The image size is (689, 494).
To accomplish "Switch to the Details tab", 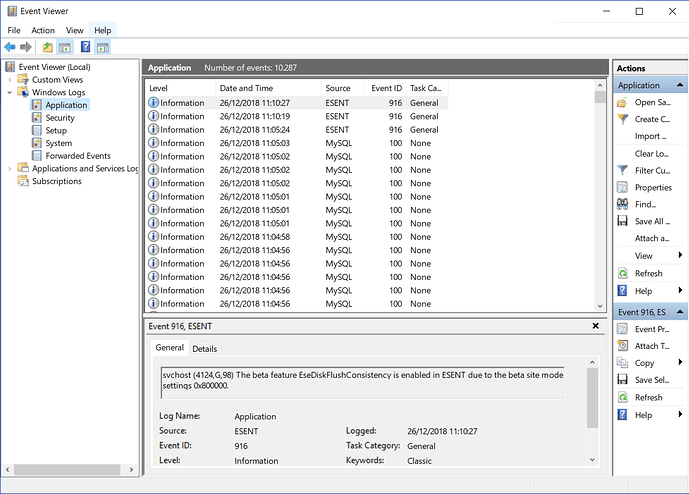I will (204, 348).
